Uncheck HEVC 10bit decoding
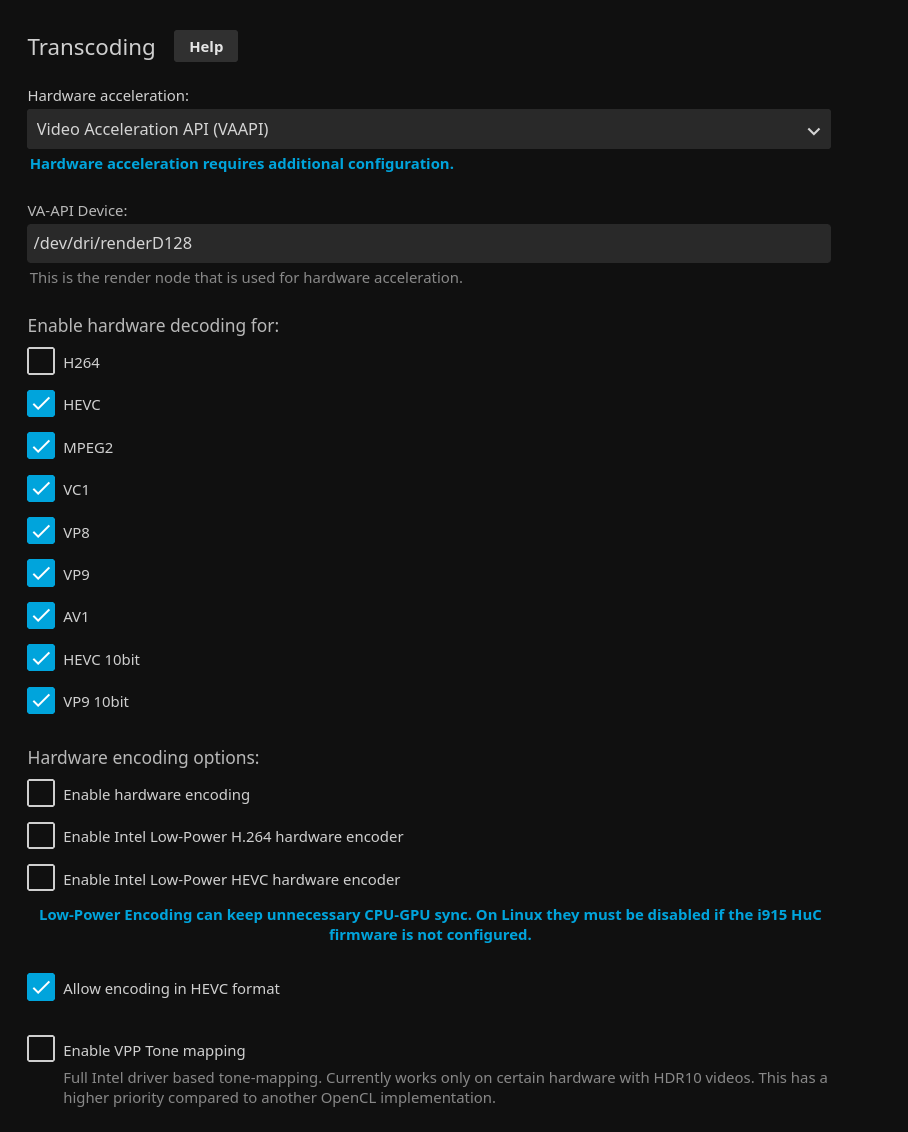 coord(41,659)
